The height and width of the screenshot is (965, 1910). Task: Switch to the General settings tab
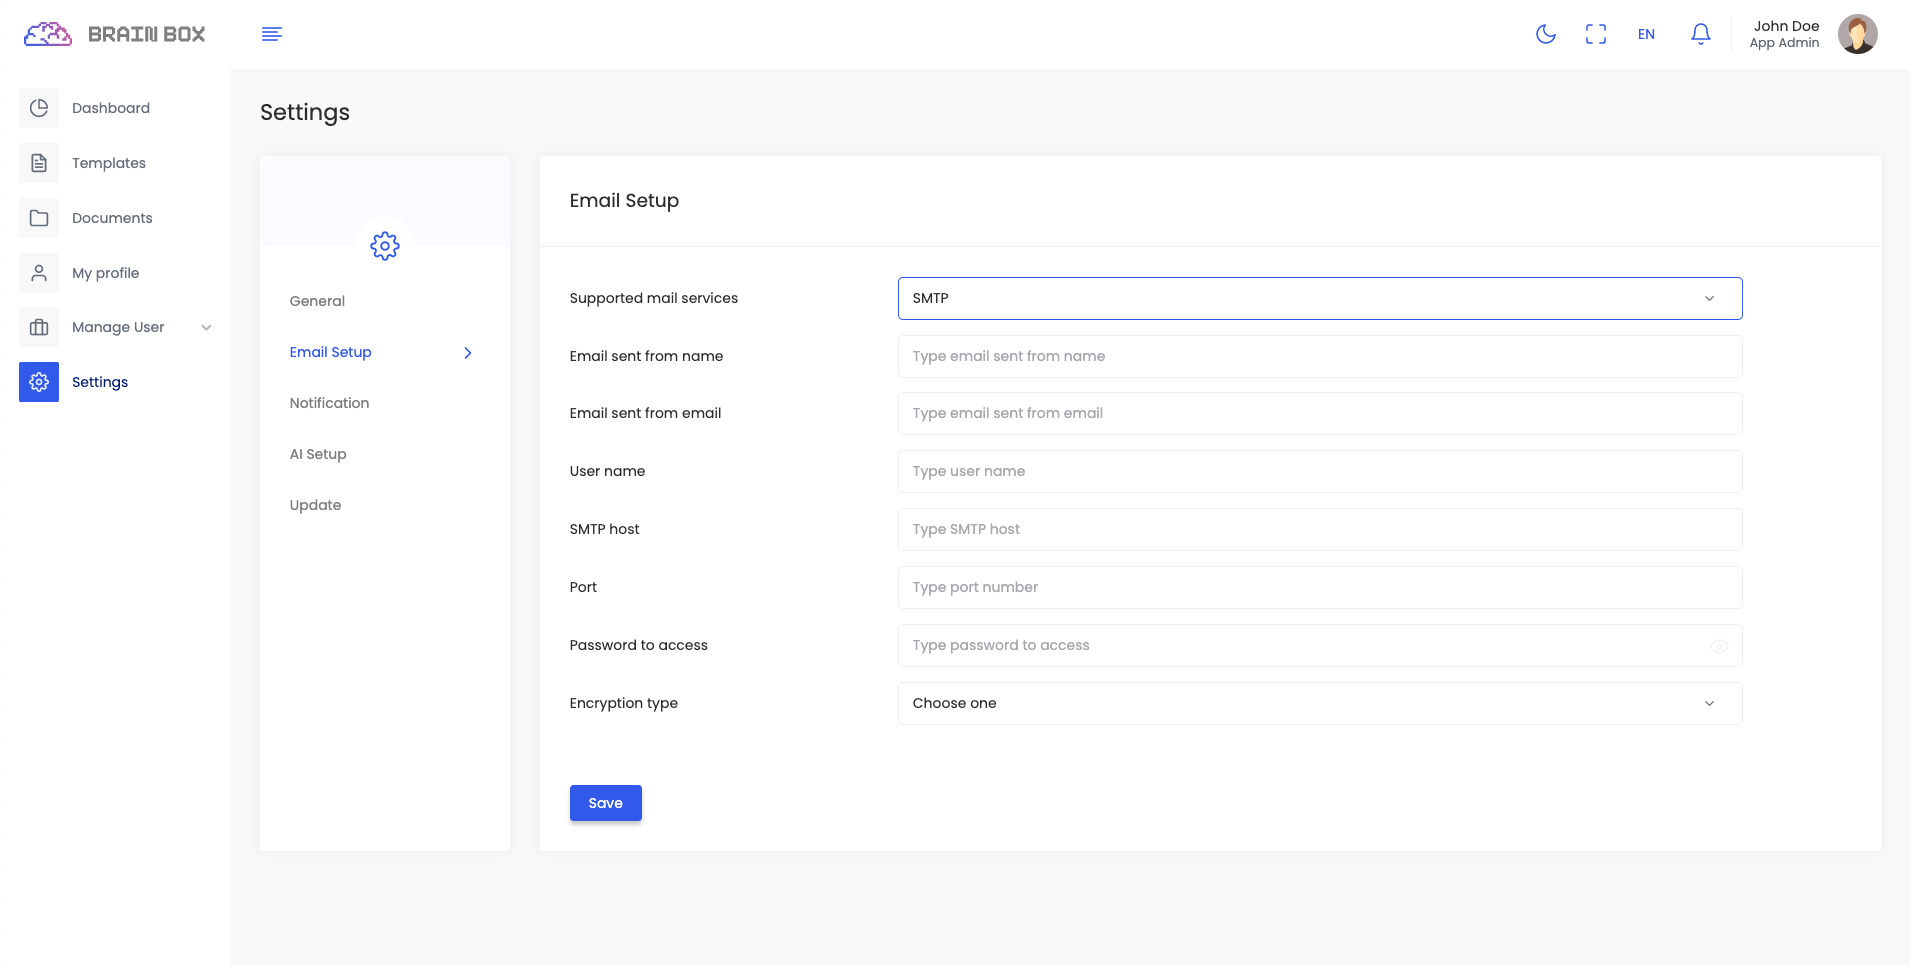pyautogui.click(x=317, y=301)
